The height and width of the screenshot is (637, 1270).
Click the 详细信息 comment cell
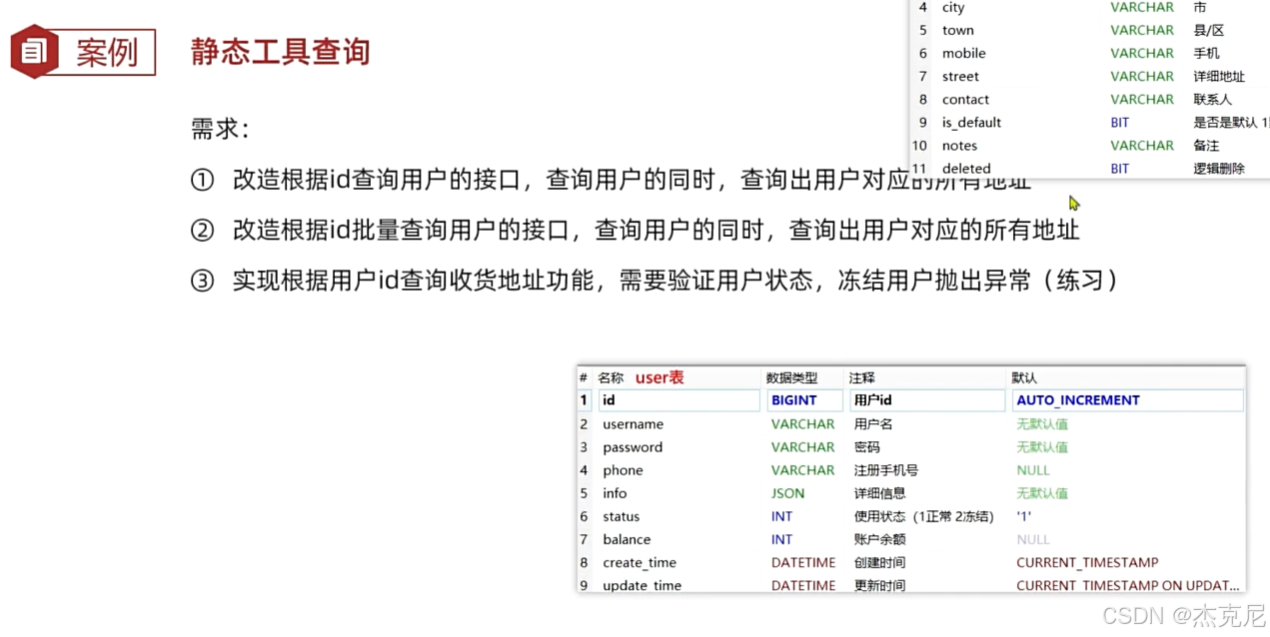coord(880,493)
